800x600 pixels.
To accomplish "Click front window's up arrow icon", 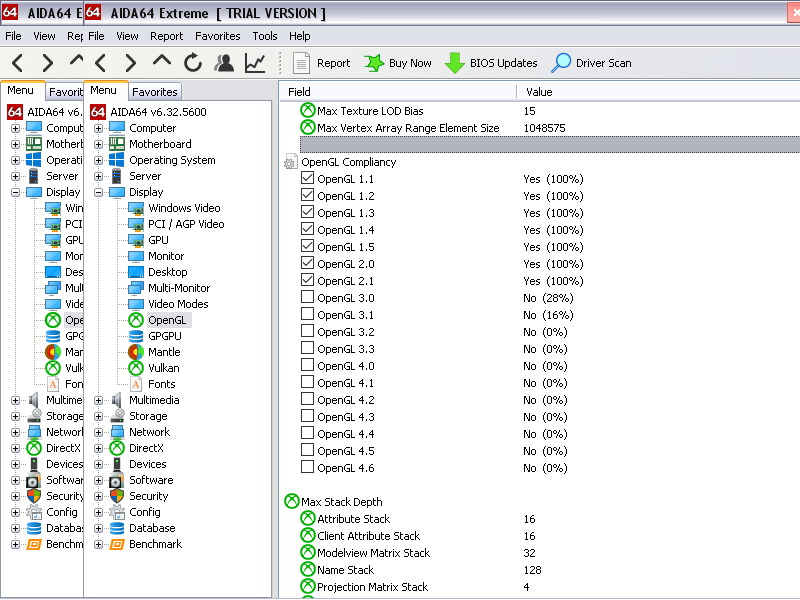I will [162, 61].
